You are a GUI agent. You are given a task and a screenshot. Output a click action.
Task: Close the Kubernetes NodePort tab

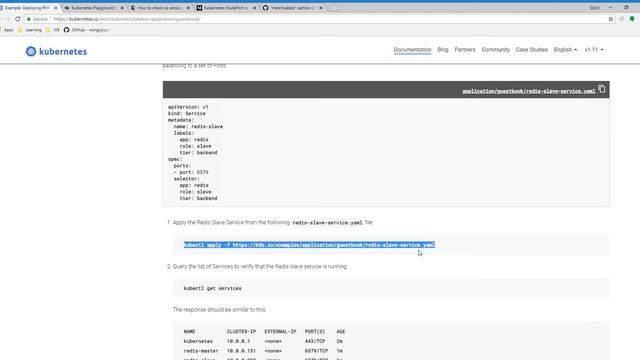(x=254, y=8)
